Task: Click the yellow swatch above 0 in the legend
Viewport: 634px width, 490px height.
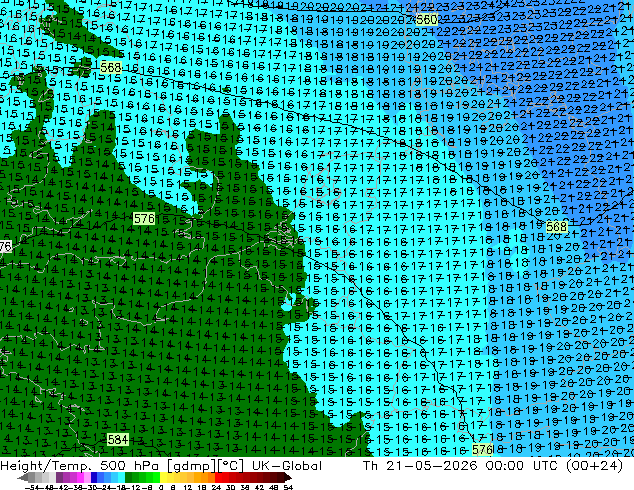Action: point(163,477)
